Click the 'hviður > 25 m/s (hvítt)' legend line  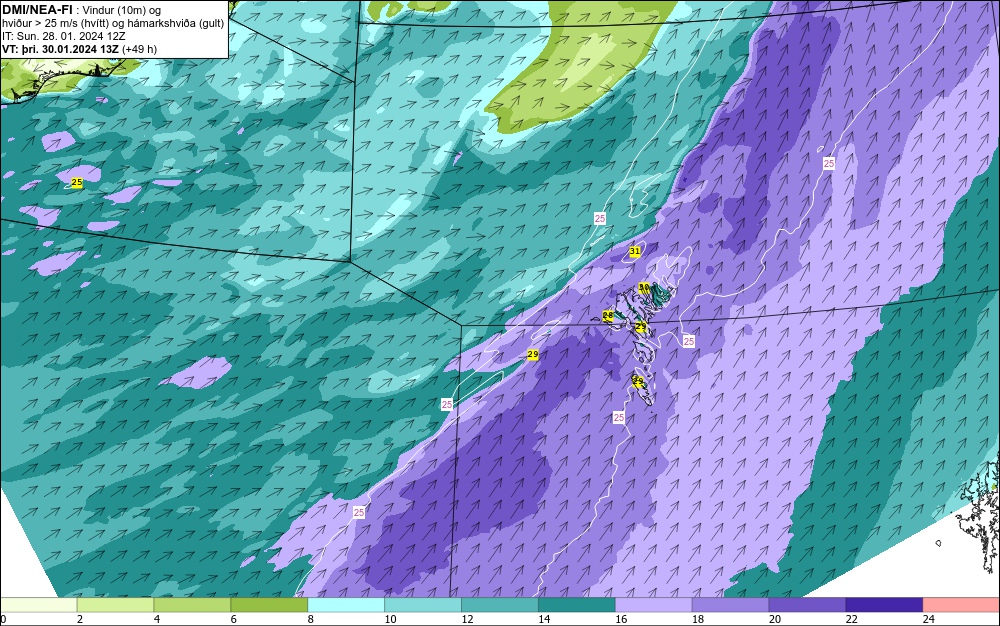click(x=113, y=24)
